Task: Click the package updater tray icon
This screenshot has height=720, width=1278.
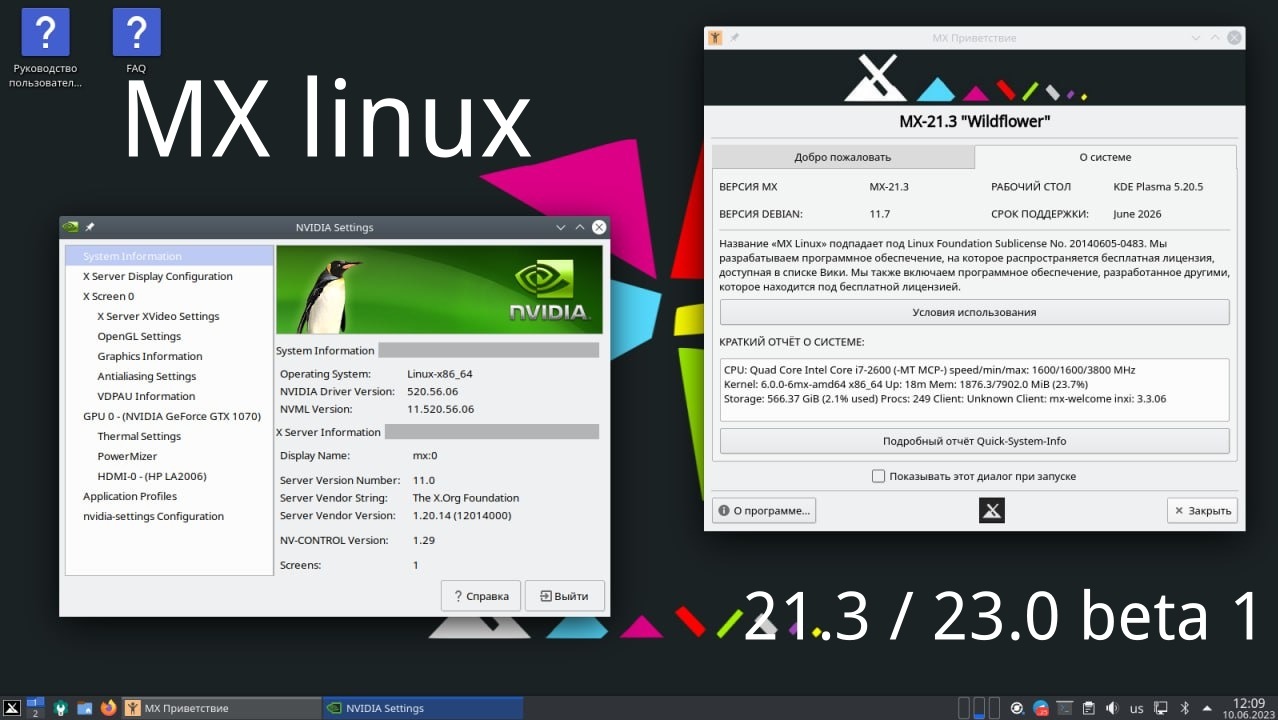Action: [x=1041, y=708]
